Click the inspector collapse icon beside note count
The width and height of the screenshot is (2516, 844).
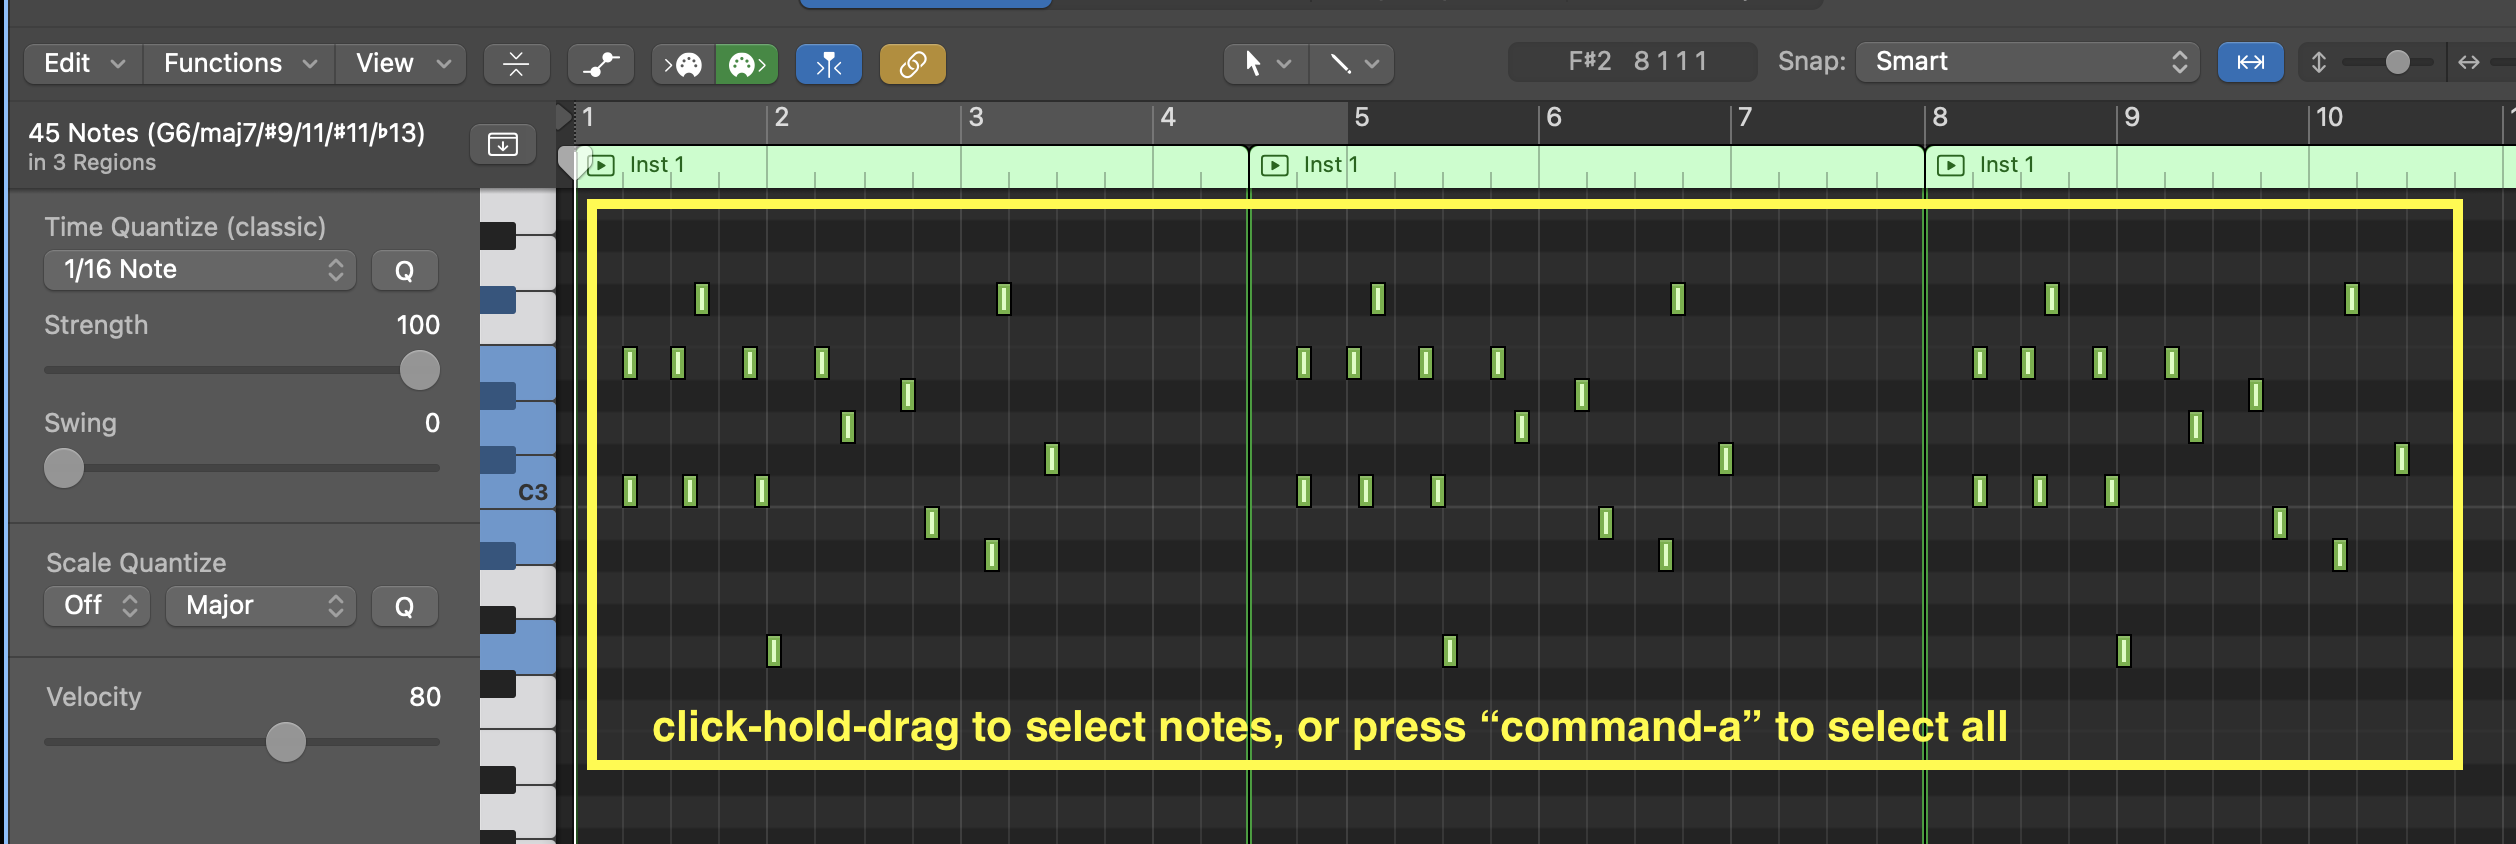(x=502, y=144)
